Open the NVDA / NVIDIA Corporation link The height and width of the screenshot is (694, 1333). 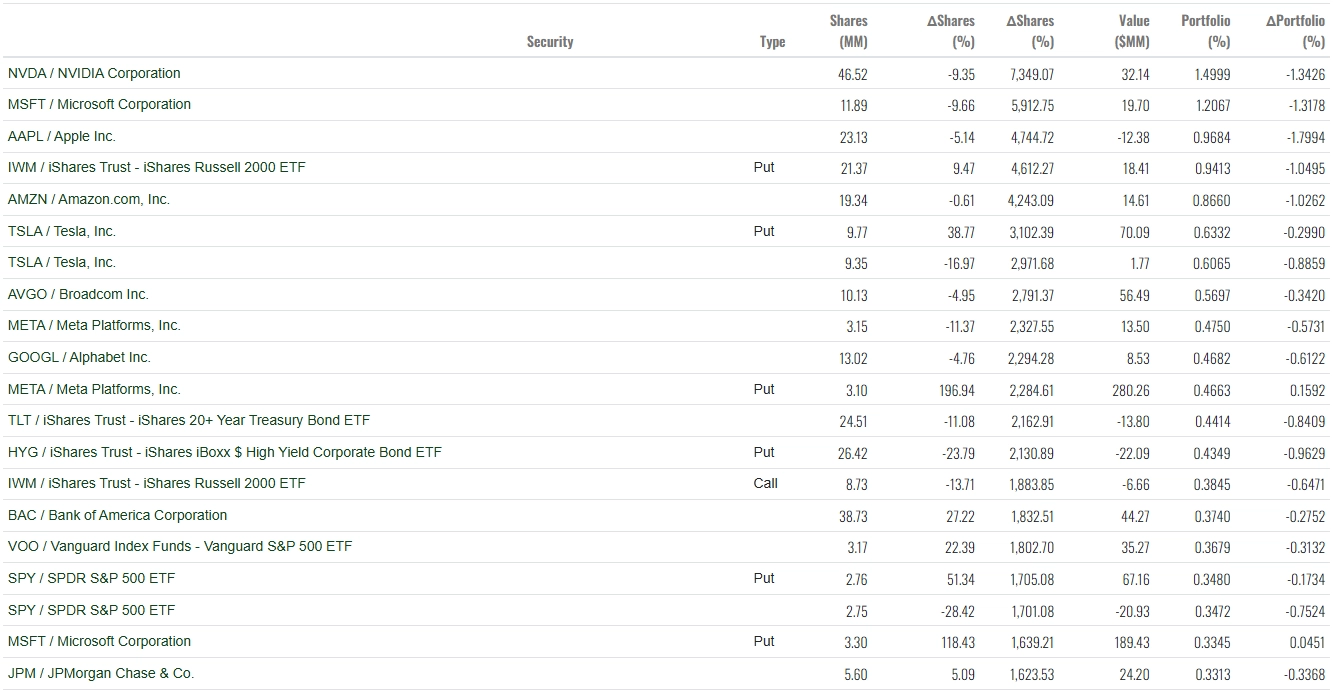point(94,73)
